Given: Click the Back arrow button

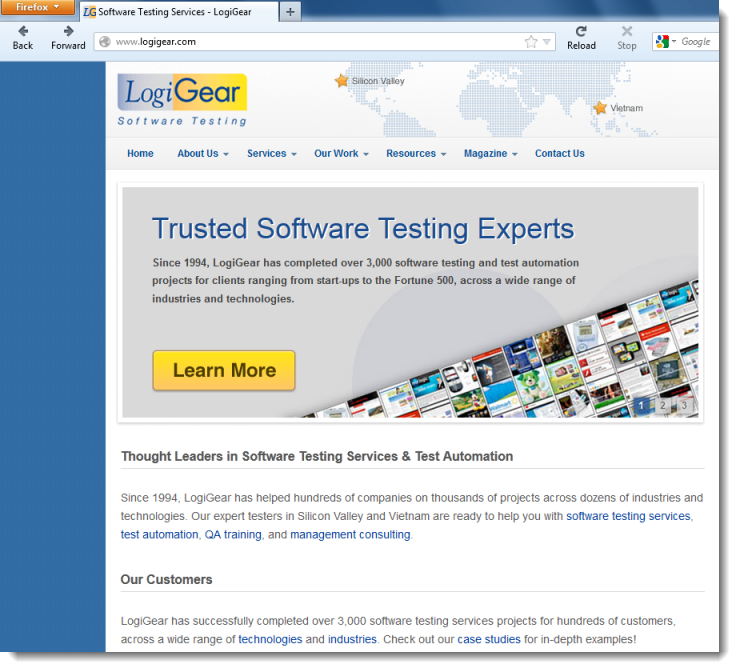Looking at the screenshot, I should 23,38.
